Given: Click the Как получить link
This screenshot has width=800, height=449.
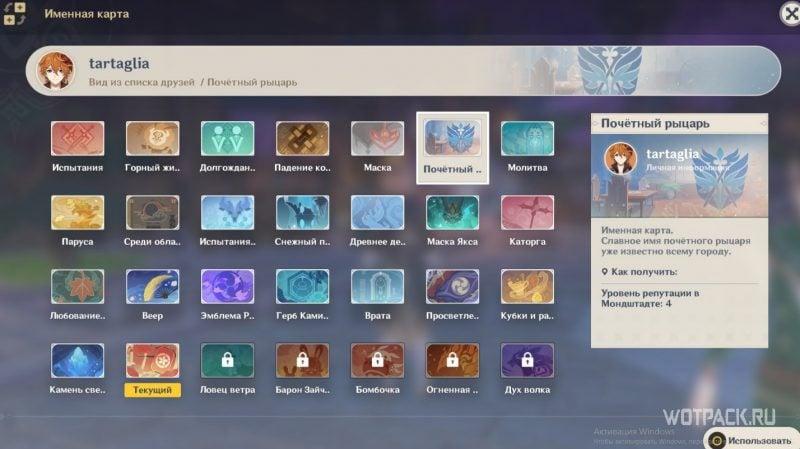Looking at the screenshot, I should click(x=644, y=272).
